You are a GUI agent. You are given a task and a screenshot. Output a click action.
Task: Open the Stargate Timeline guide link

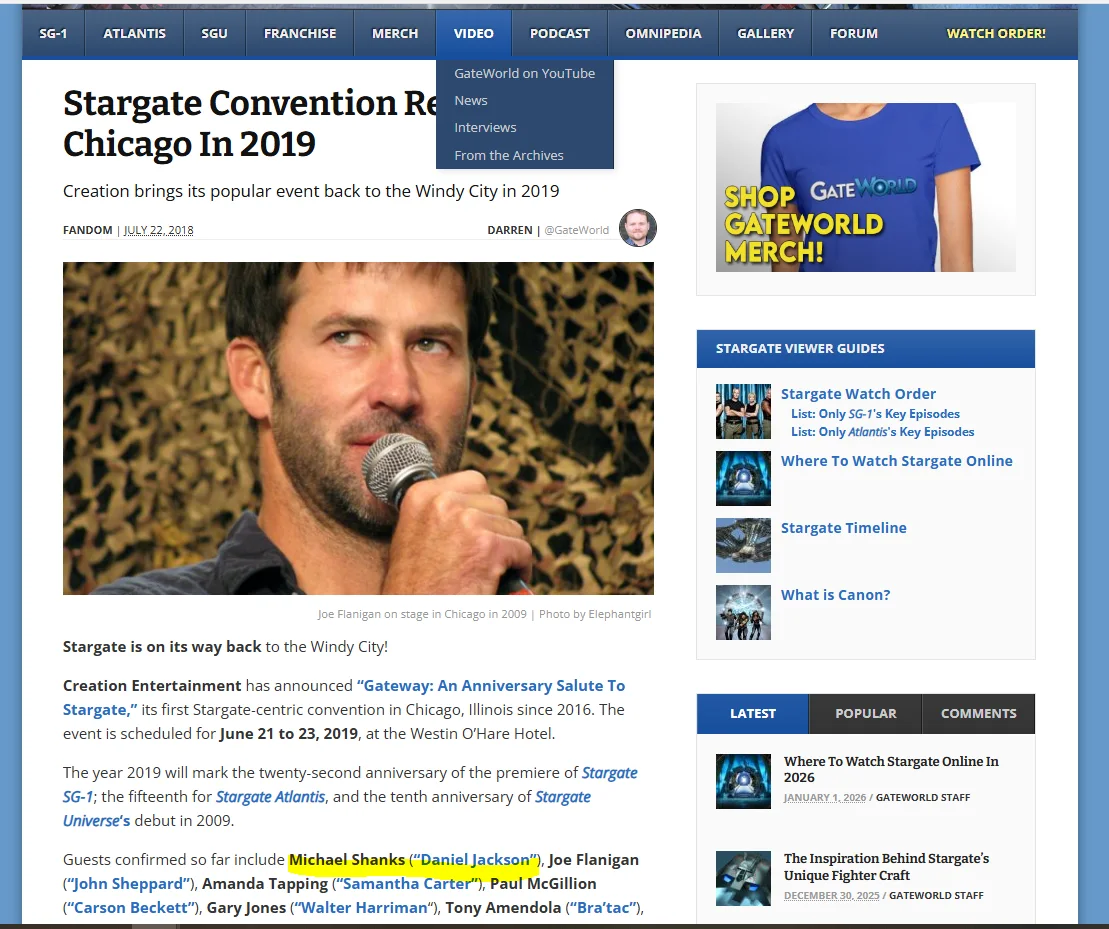[843, 527]
